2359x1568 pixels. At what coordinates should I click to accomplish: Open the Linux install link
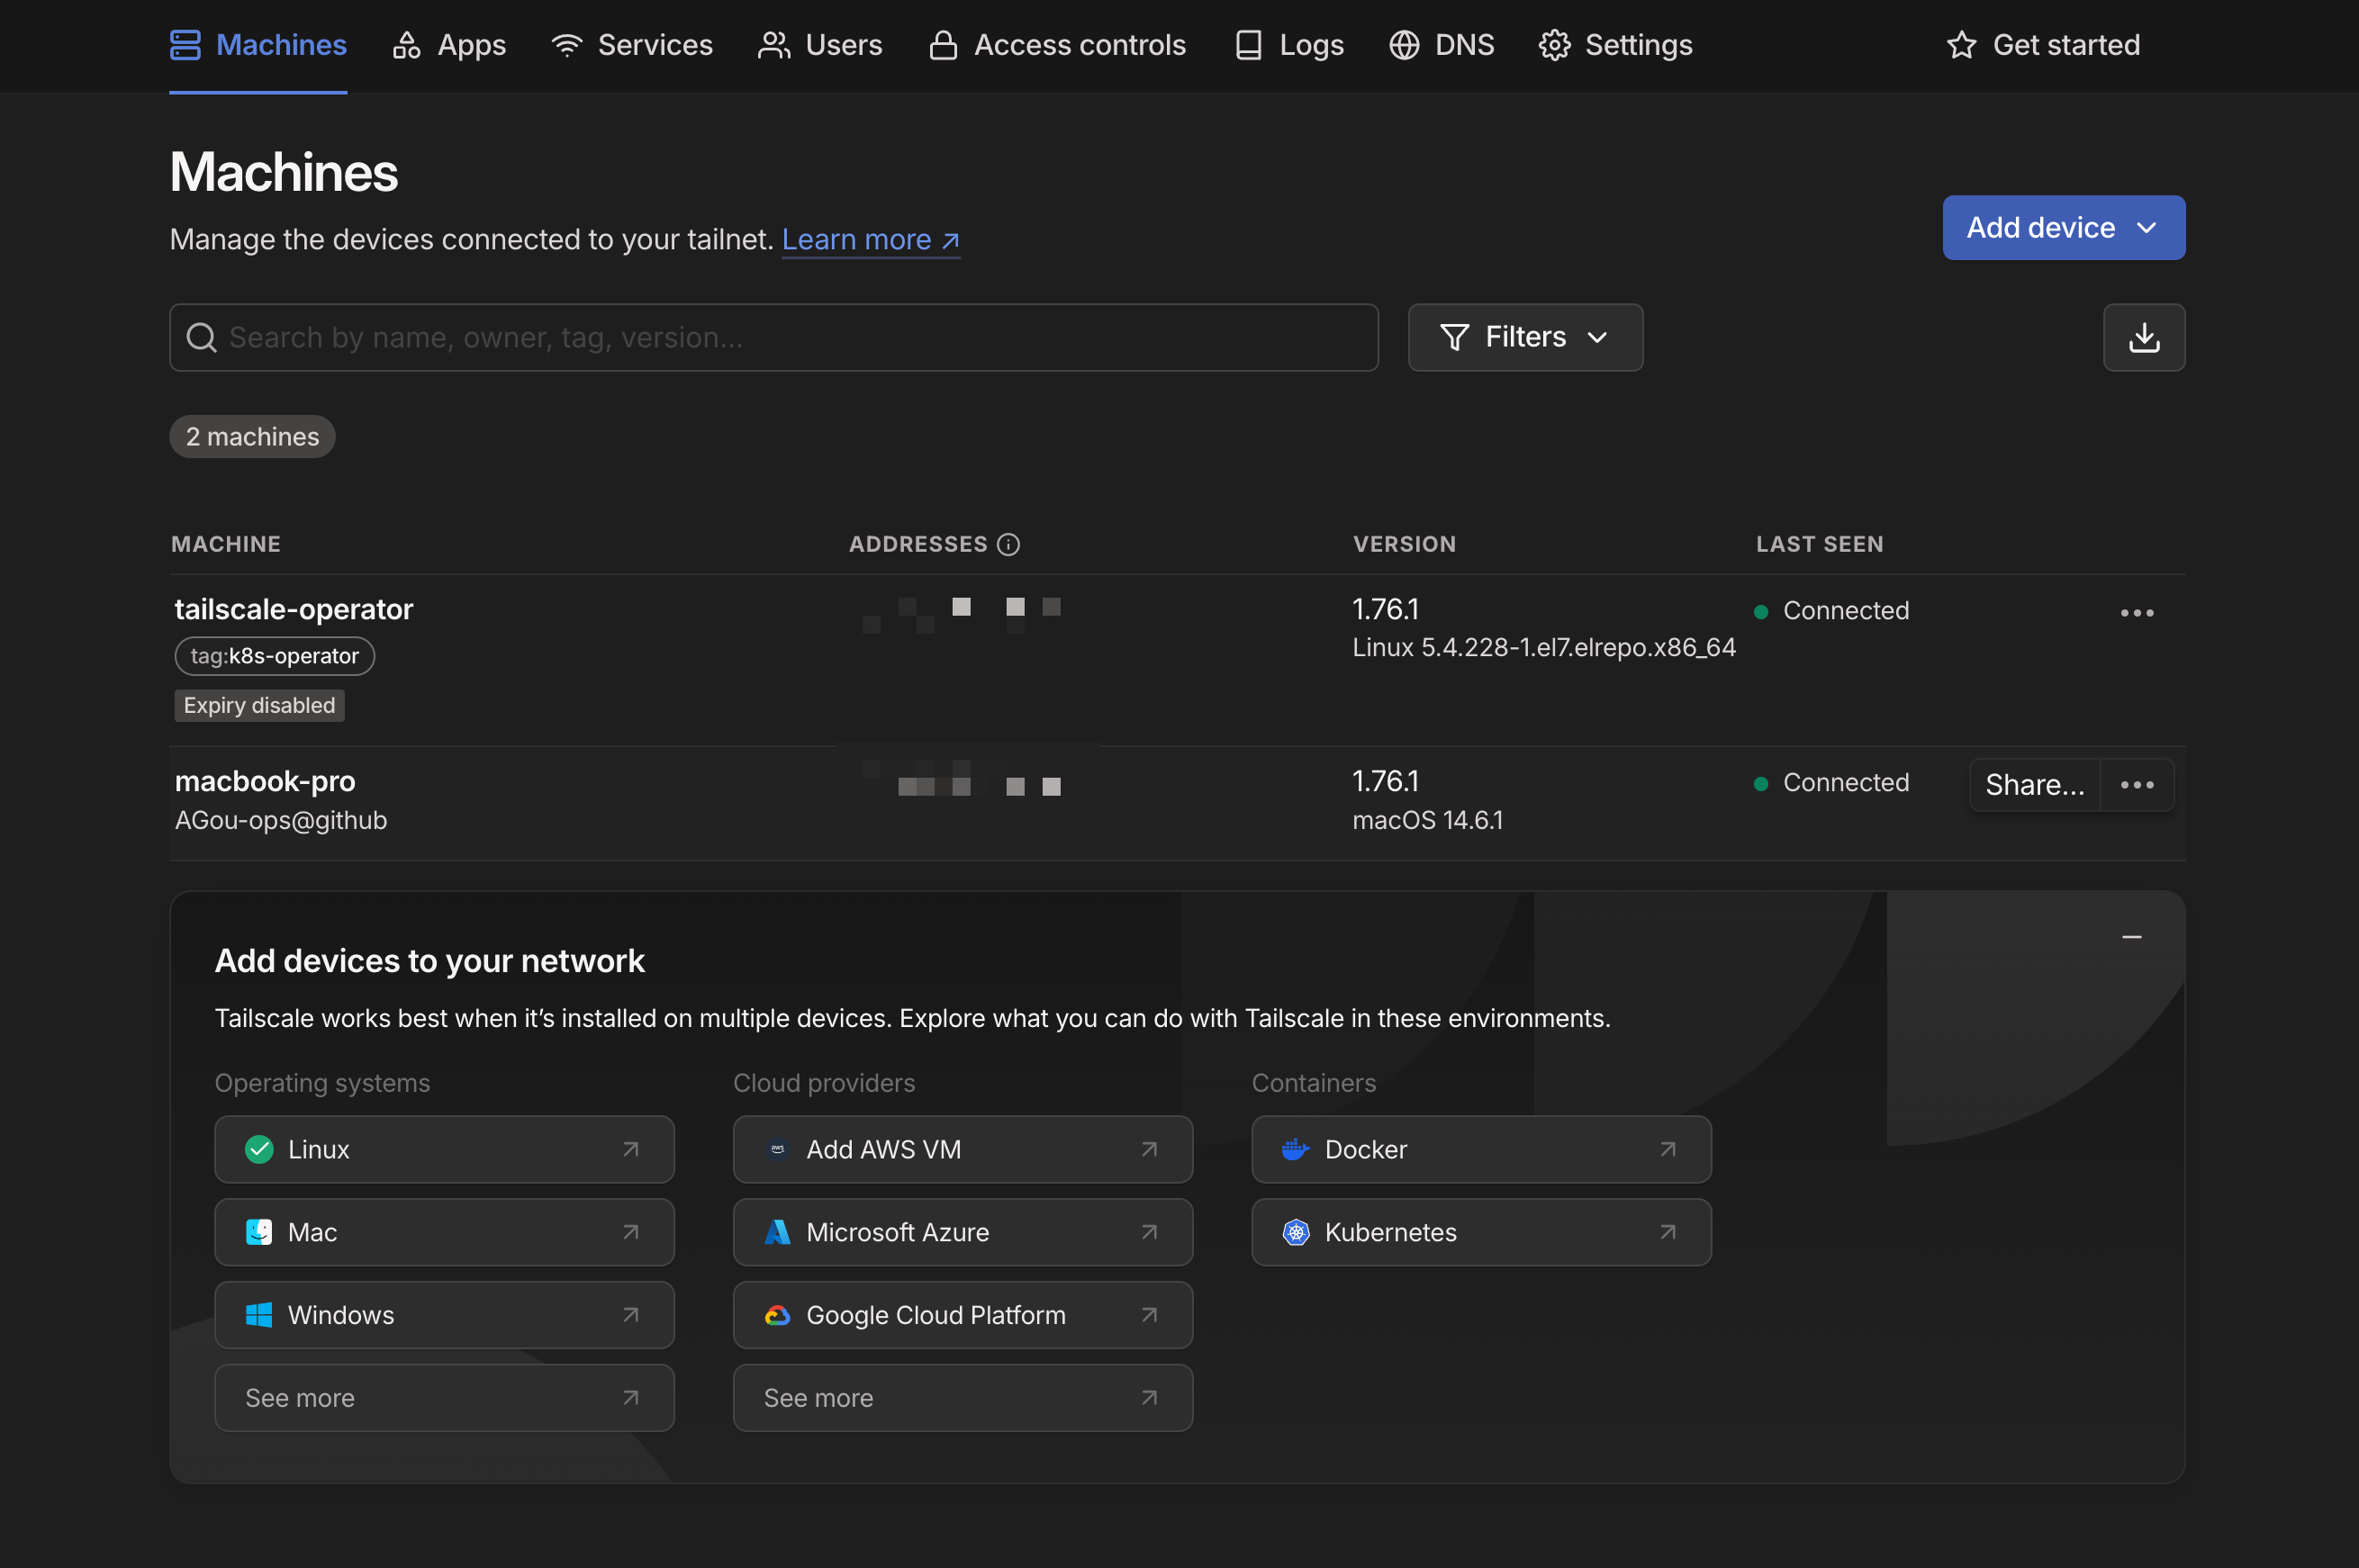(x=444, y=1150)
